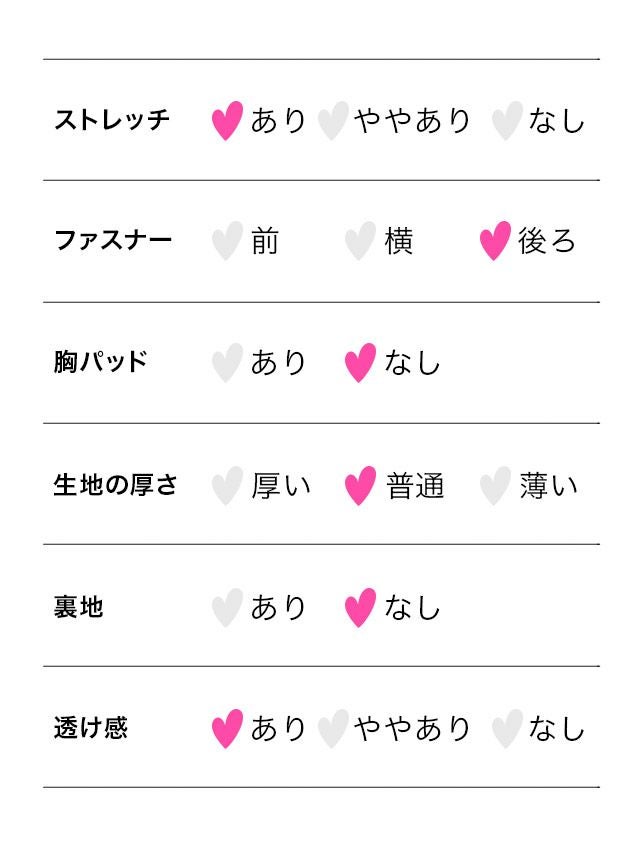Toggle the gray heart beside 裏地 あり

tap(227, 607)
